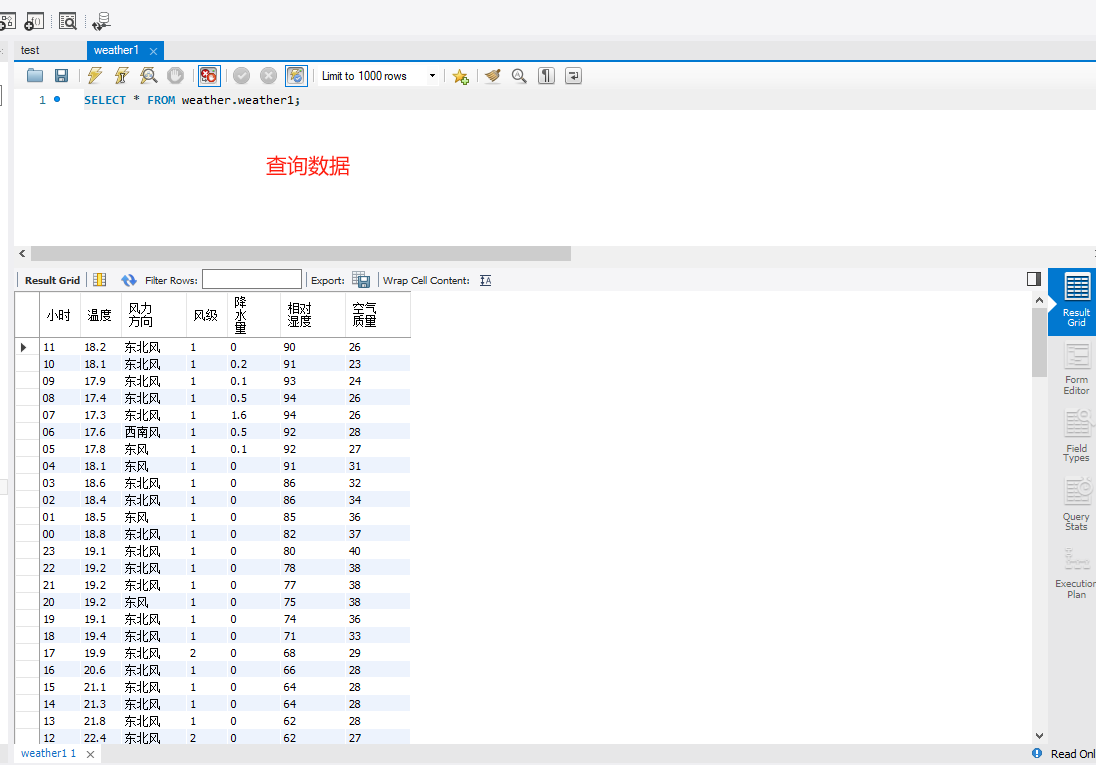This screenshot has height=765, width=1096.
Task: Select temperature cell 22.4
Action: point(101,738)
